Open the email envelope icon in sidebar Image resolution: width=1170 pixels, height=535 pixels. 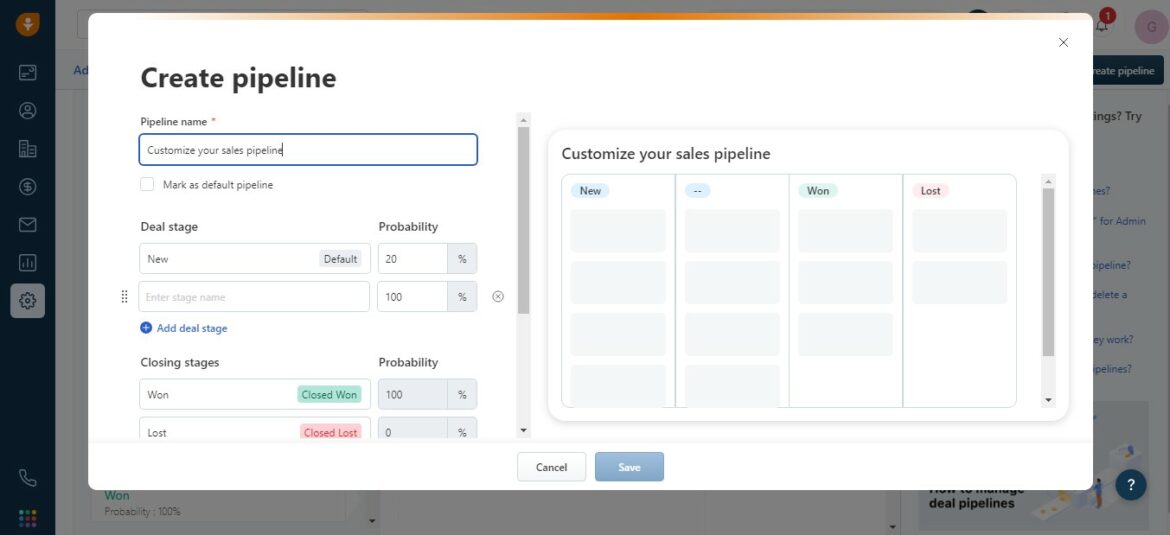28,225
